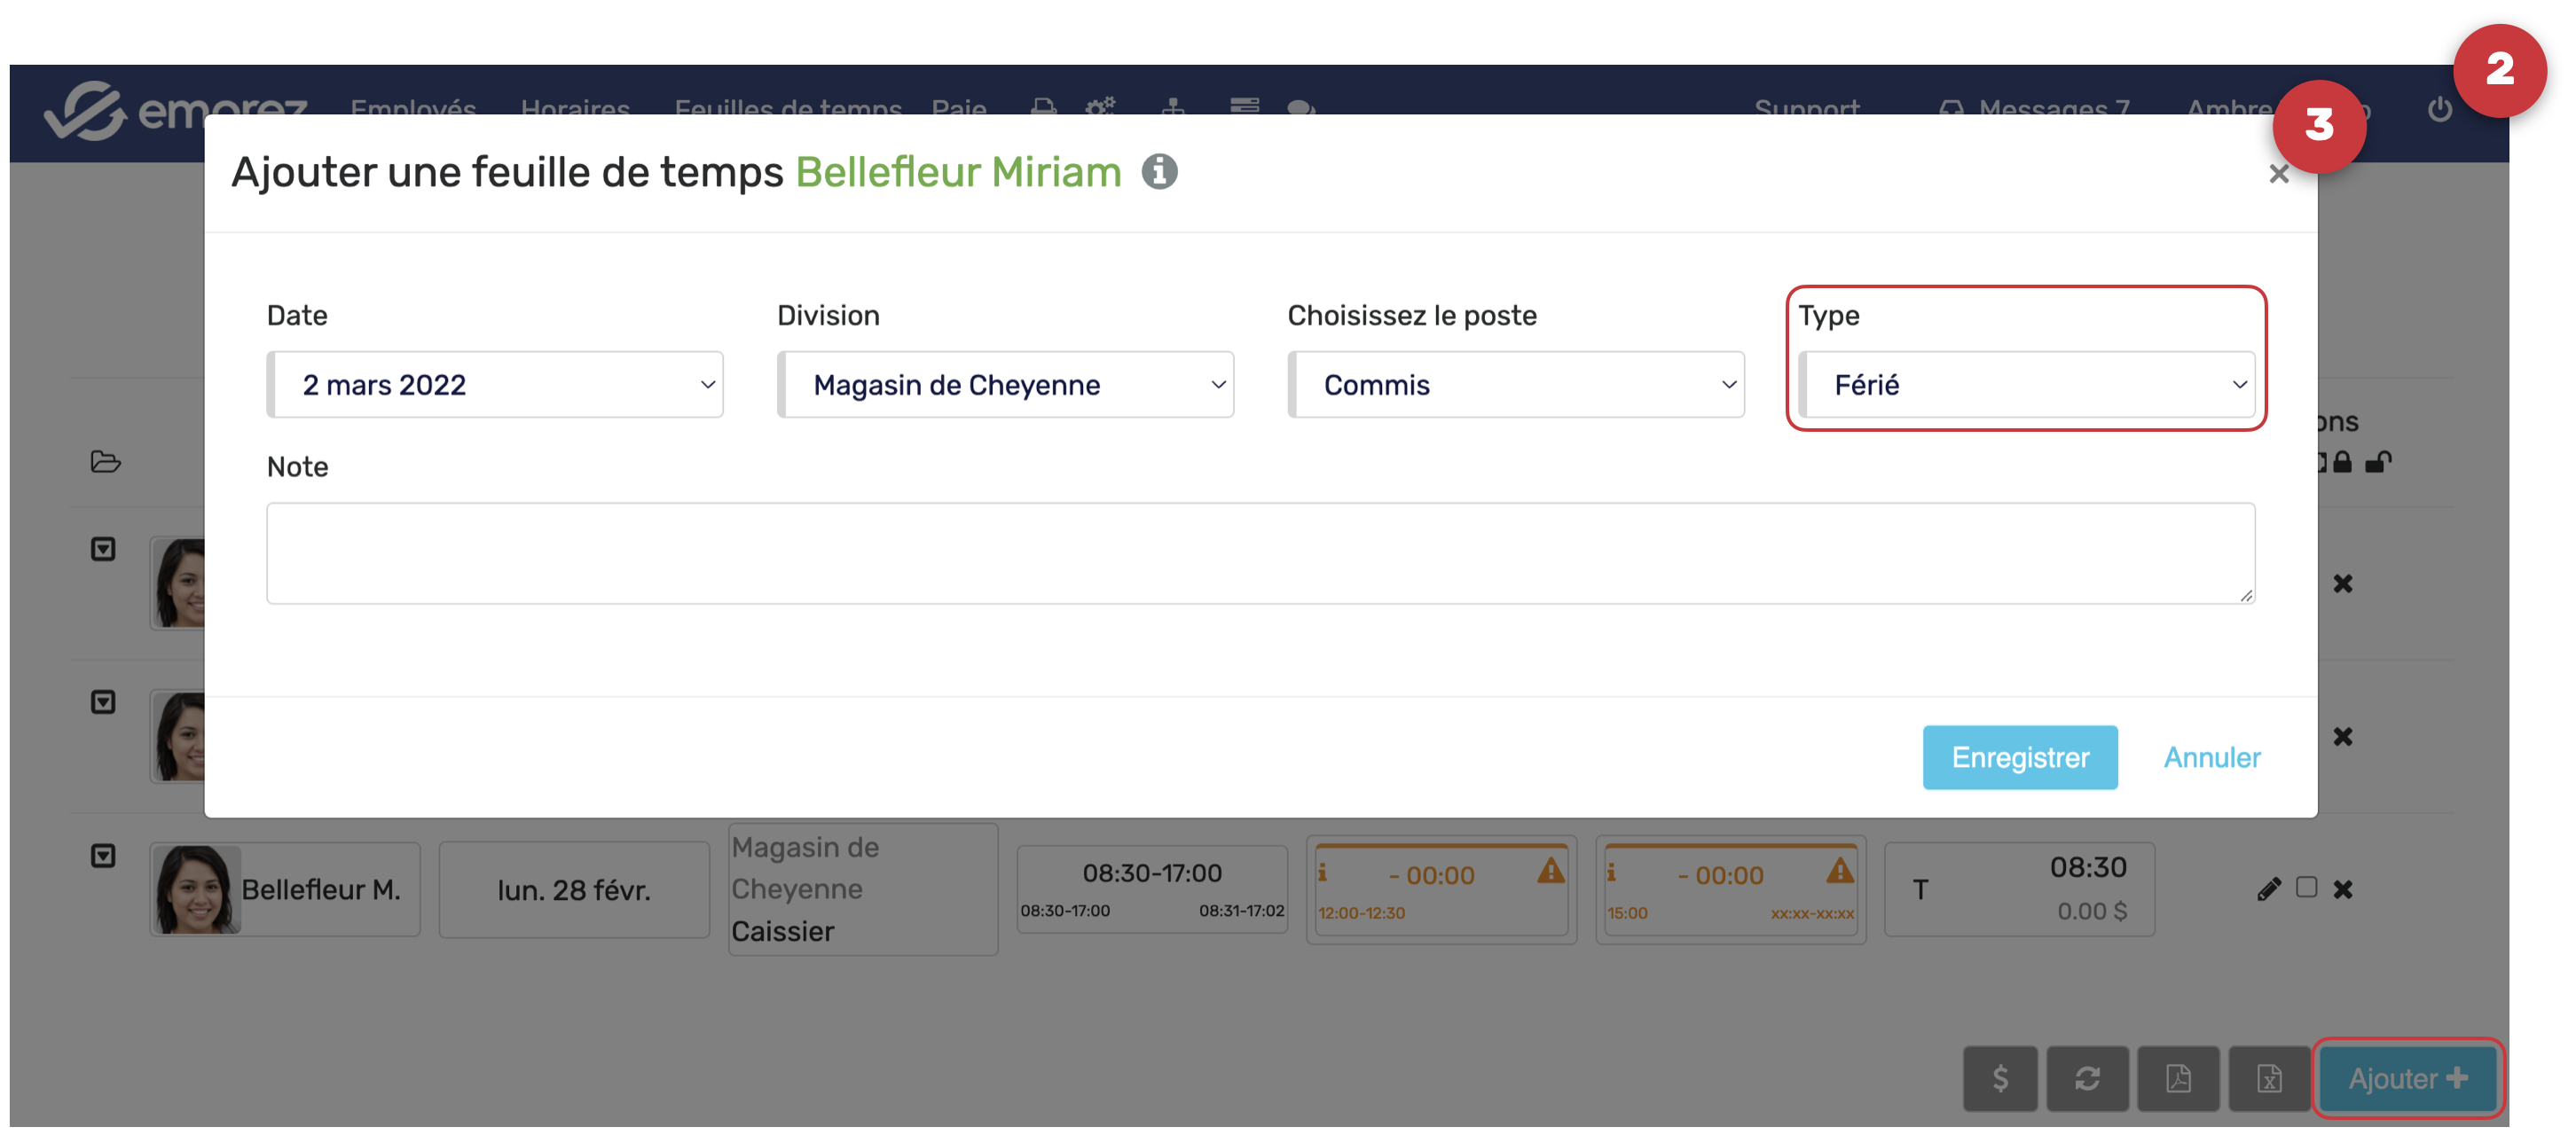
Task: Click the dollar sign button at bottom
Action: pos(1999,1078)
